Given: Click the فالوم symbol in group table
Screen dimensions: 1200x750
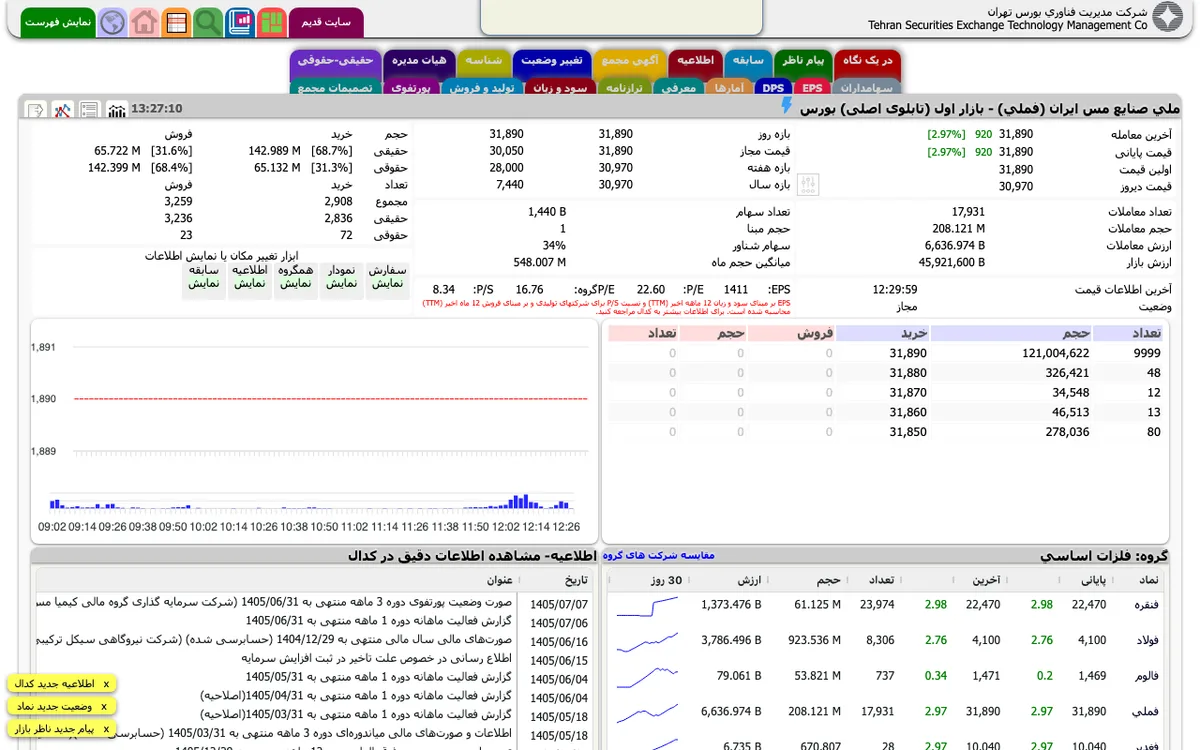Looking at the screenshot, I should pos(1147,676).
